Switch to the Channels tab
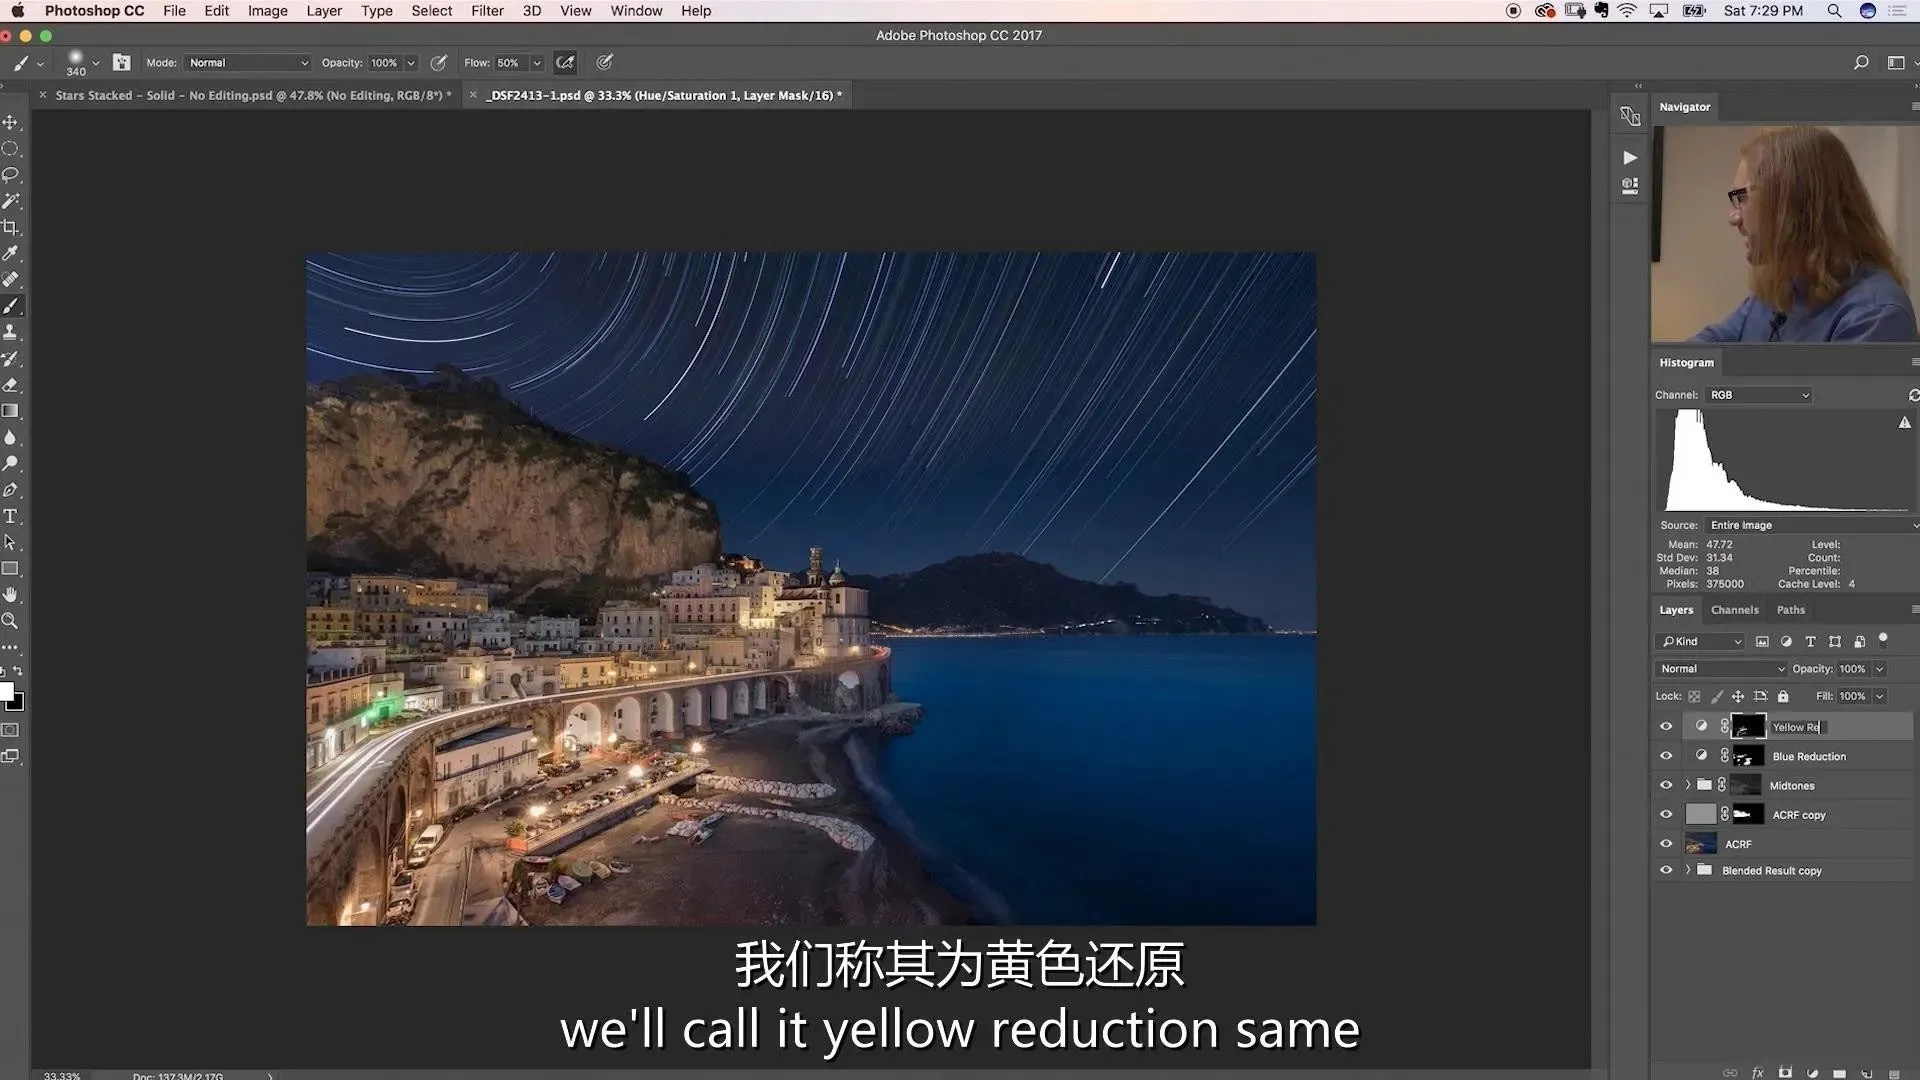Screen dimensions: 1920x1080 [x=1734, y=610]
